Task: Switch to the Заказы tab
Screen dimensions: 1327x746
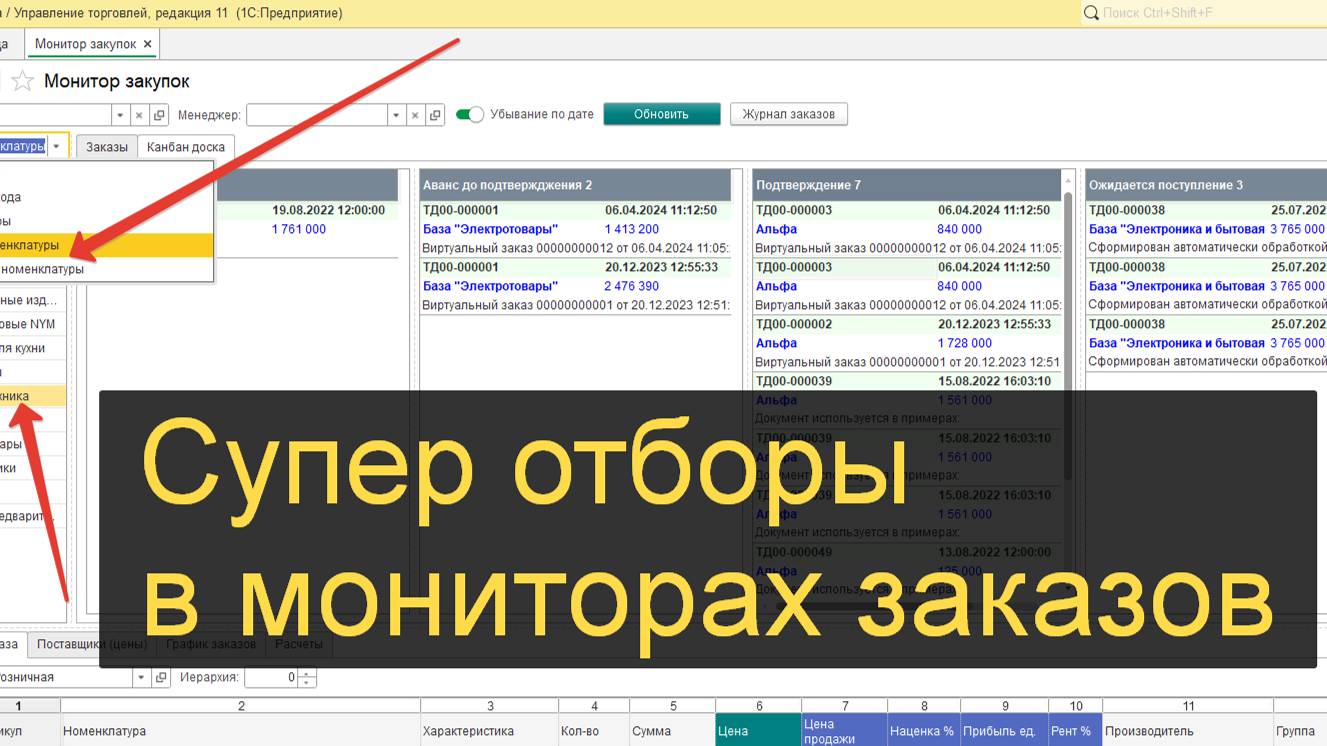Action: [x=107, y=147]
